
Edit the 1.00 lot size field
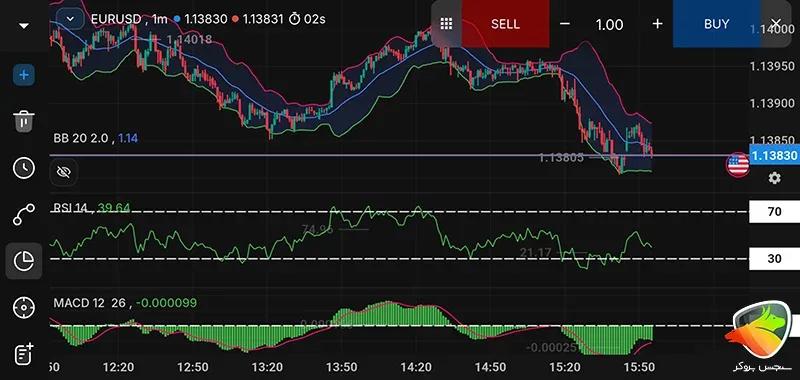[x=610, y=24]
